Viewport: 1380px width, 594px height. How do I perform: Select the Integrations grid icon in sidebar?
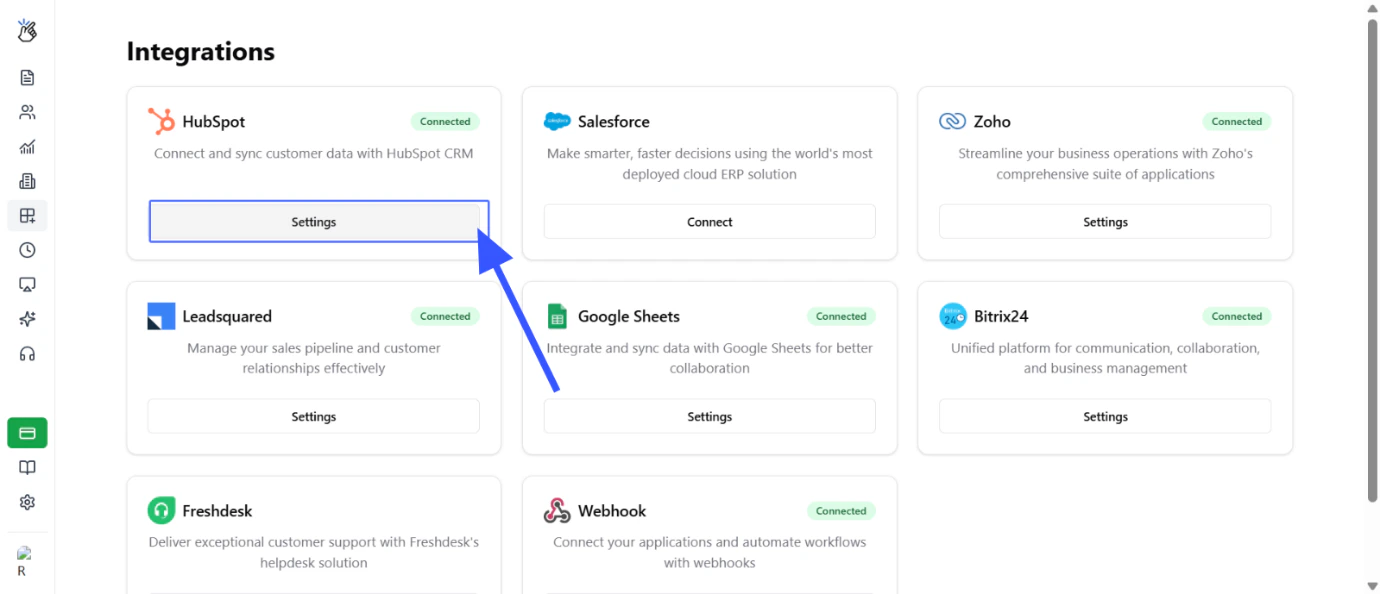tap(26, 215)
